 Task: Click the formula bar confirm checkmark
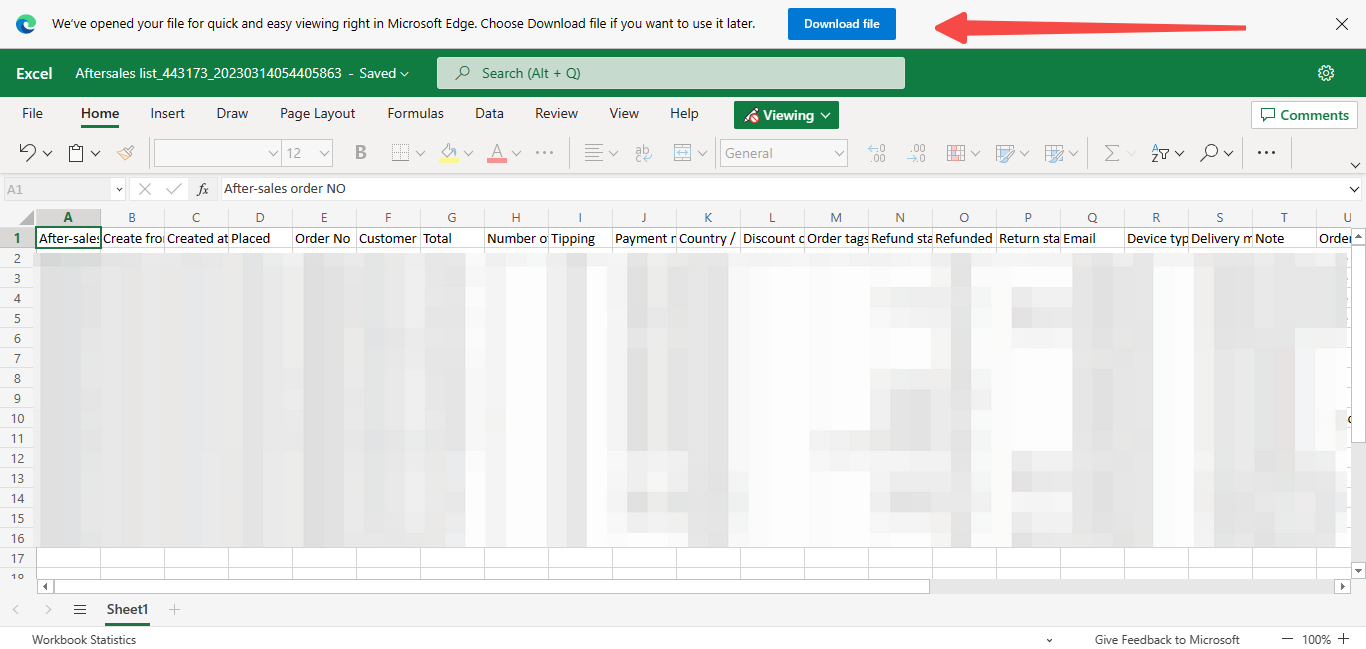click(174, 188)
